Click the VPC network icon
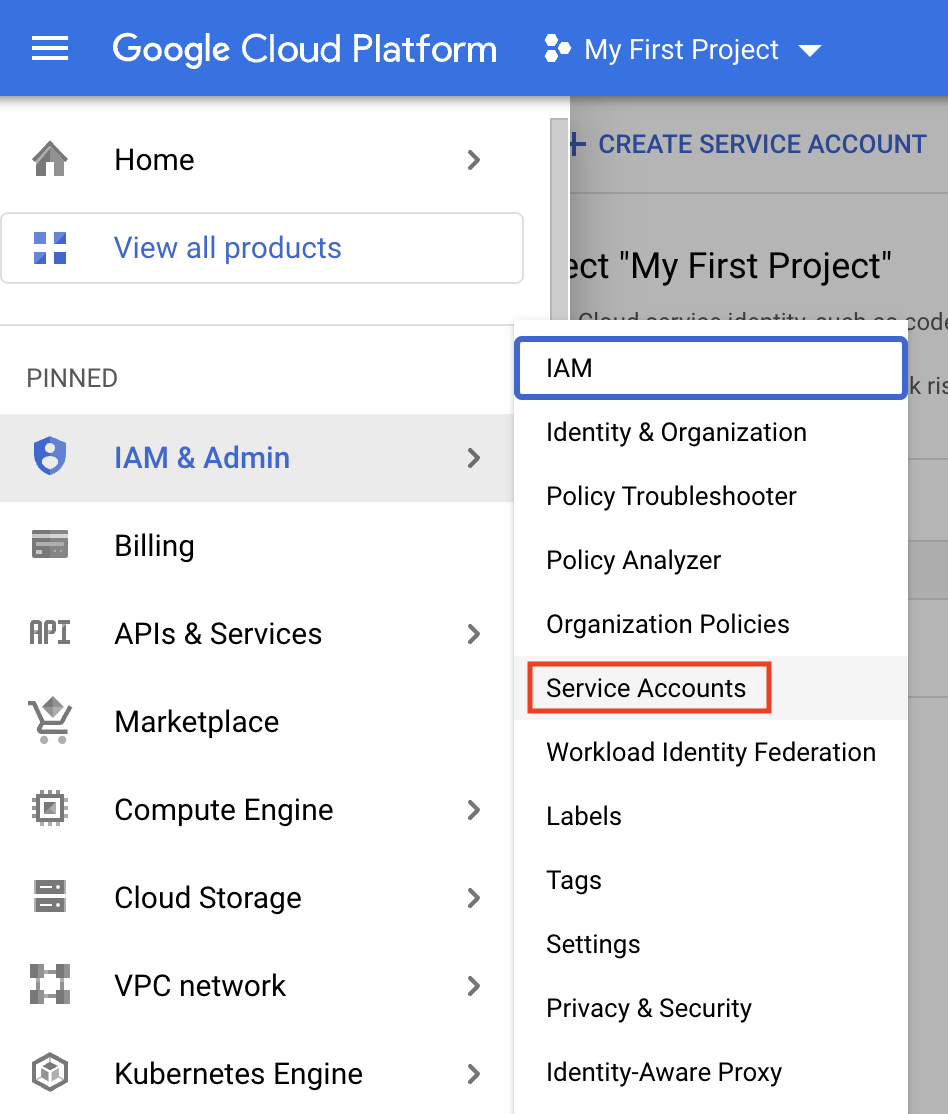Viewport: 948px width, 1114px height. [x=50, y=984]
